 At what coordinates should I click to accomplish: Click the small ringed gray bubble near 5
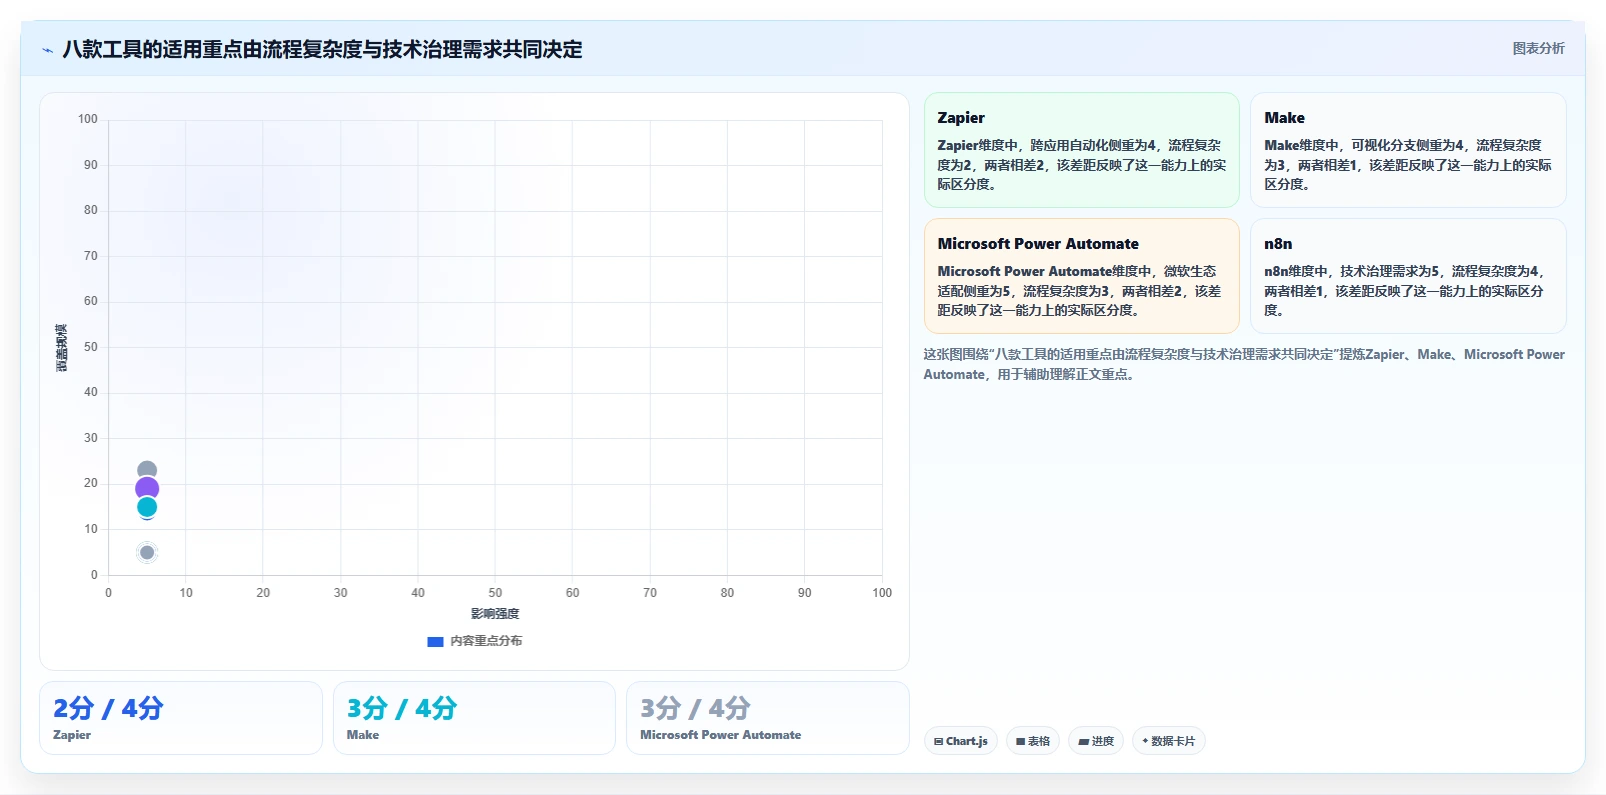click(147, 553)
